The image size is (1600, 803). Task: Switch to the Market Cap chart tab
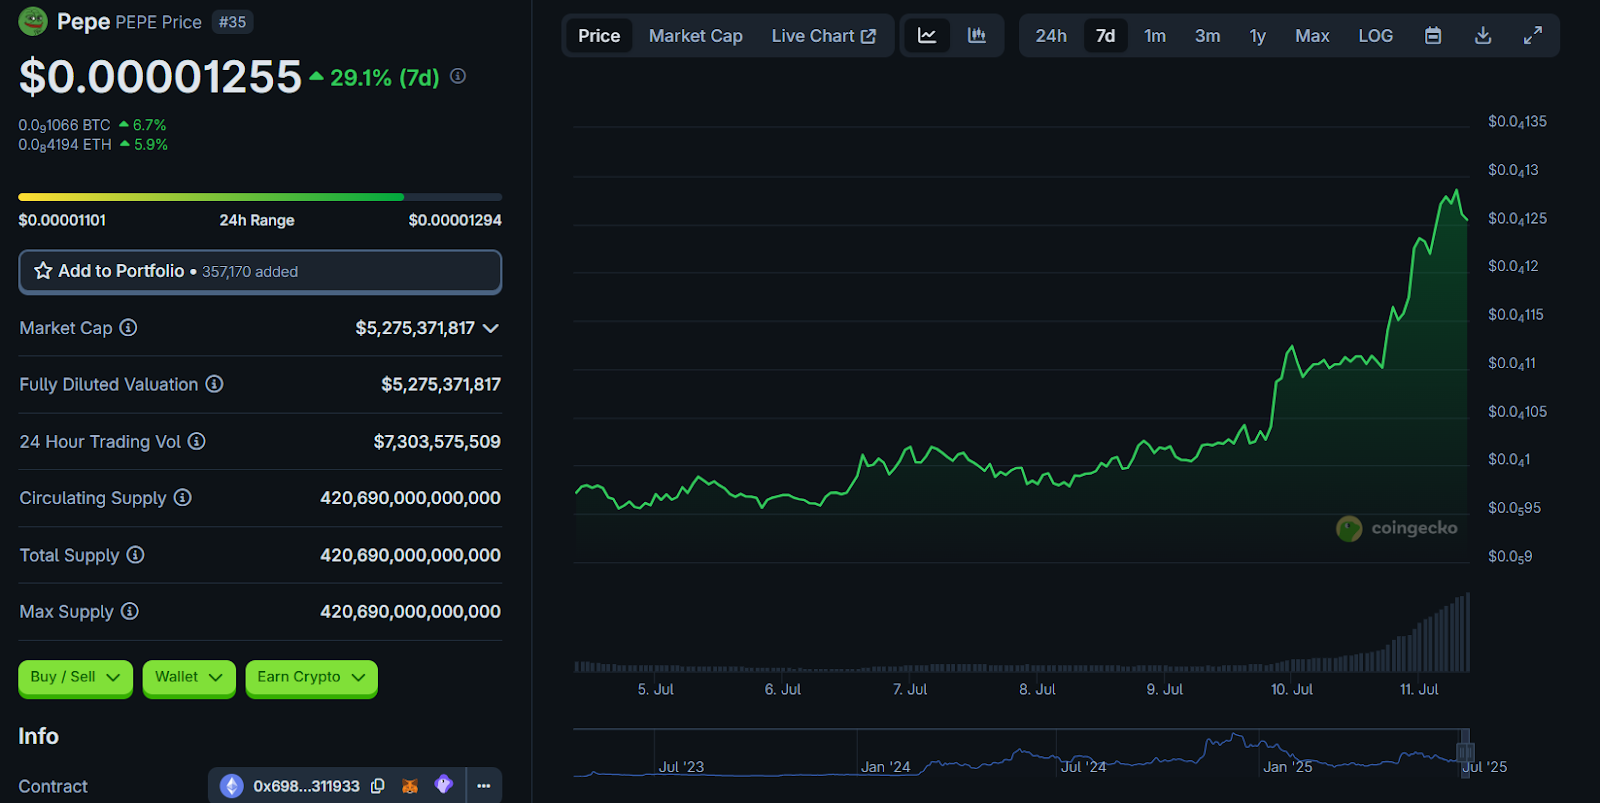[696, 36]
